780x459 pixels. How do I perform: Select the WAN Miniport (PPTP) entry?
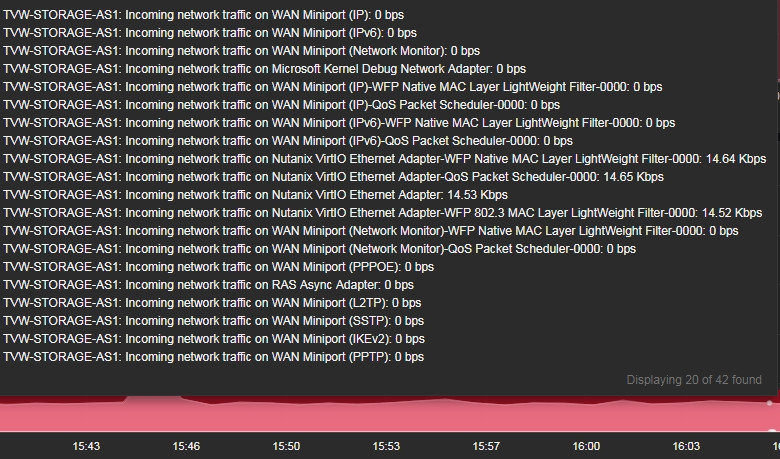(x=213, y=357)
